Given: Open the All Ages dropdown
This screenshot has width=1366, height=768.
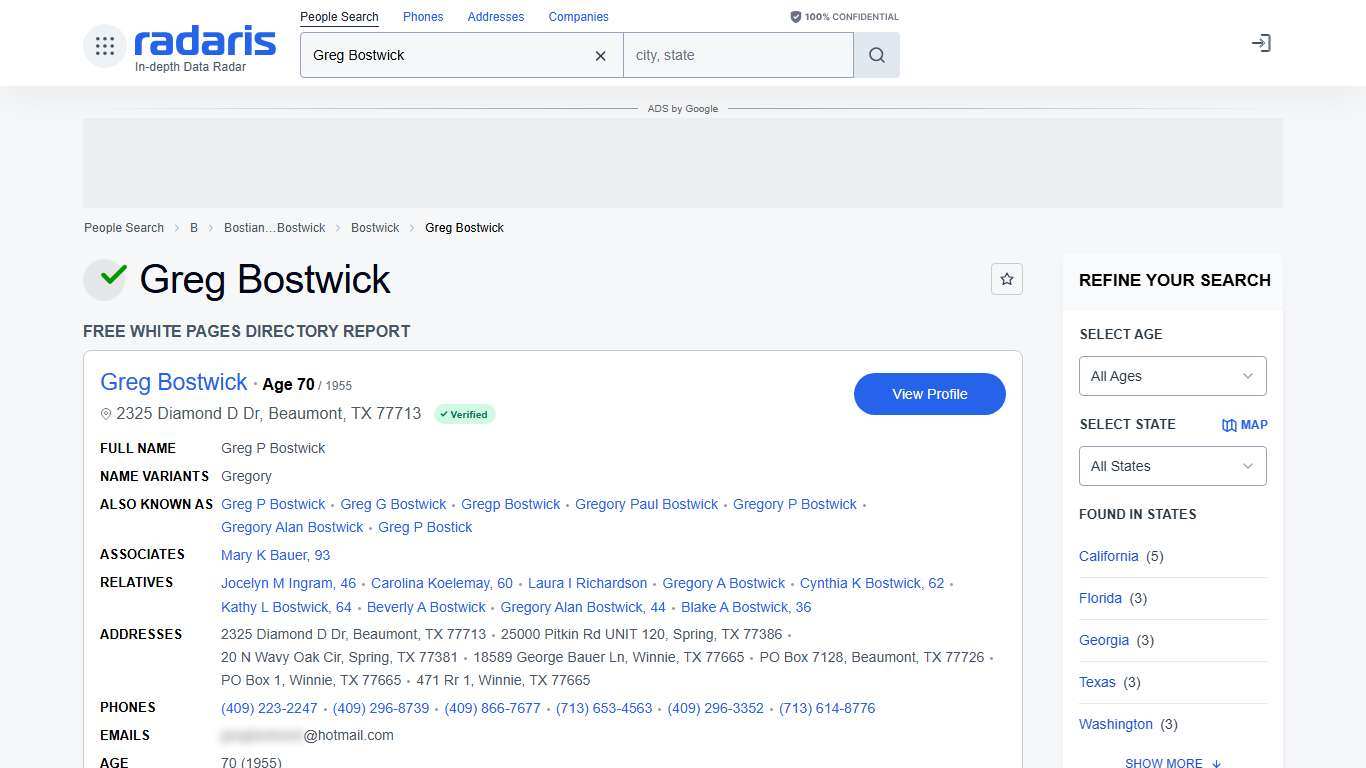Looking at the screenshot, I should click(x=1171, y=376).
